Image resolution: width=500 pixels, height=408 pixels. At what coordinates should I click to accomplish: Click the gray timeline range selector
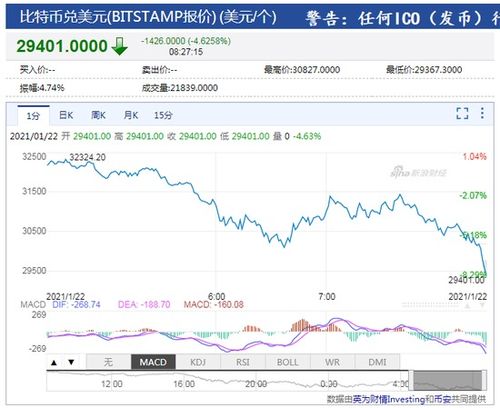[x=448, y=381]
